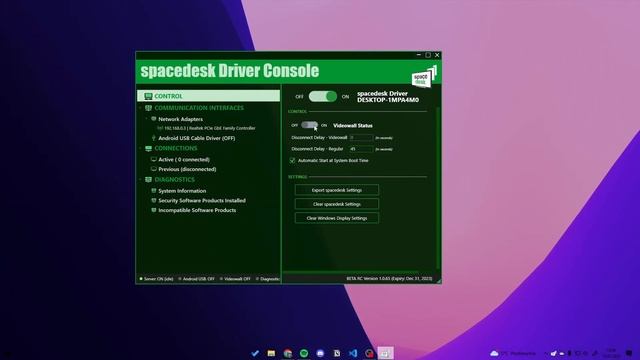Open Security Software Products Installed
Image resolution: width=640 pixels, height=360 pixels.
point(202,200)
